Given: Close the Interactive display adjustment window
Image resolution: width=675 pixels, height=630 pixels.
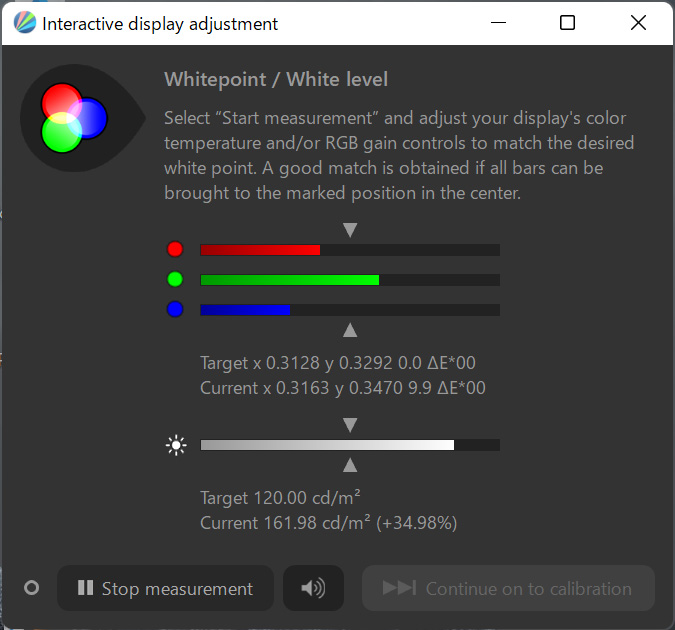Looking at the screenshot, I should 638,23.
